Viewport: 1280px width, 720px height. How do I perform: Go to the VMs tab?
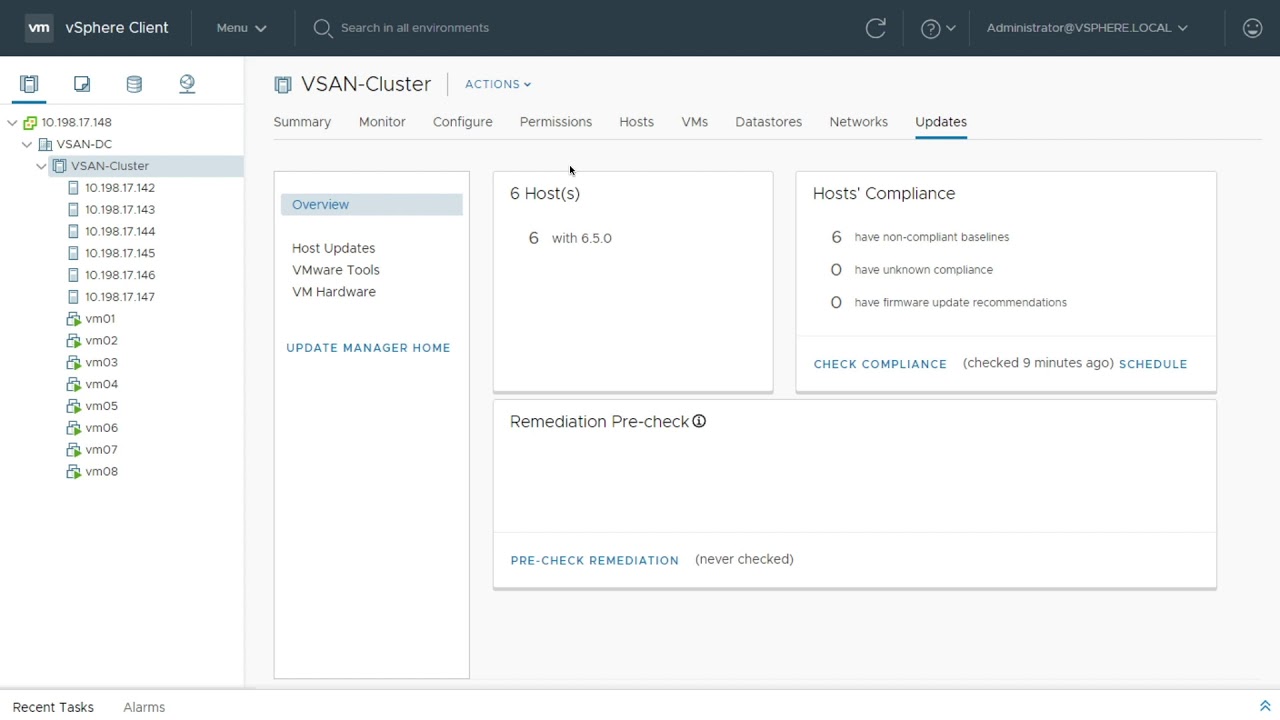click(x=694, y=122)
